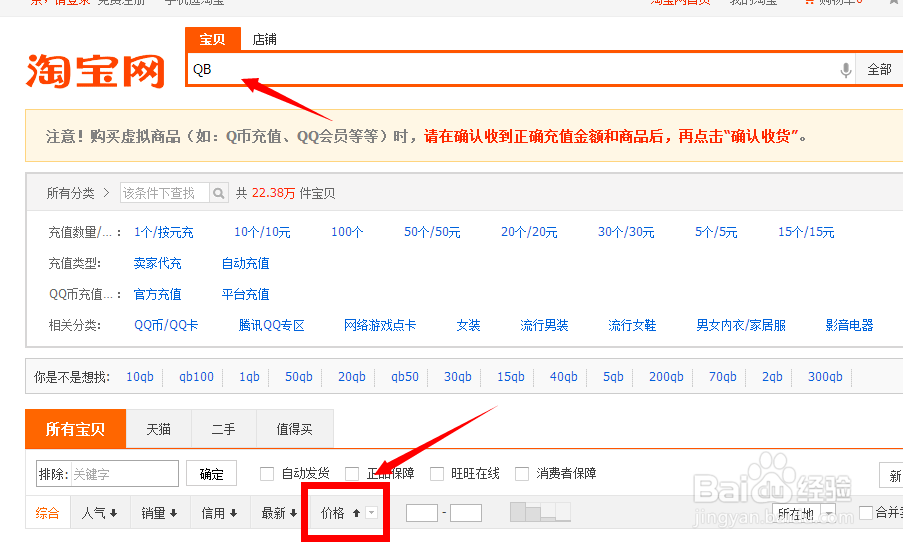Focus the main search box containing QB
The width and height of the screenshot is (903, 548).
513,70
